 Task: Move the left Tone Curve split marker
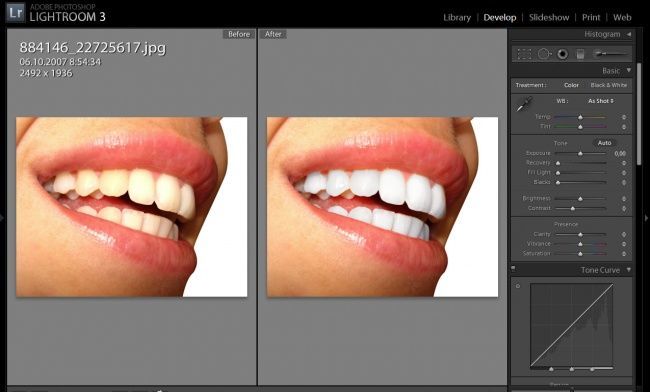tap(551, 369)
